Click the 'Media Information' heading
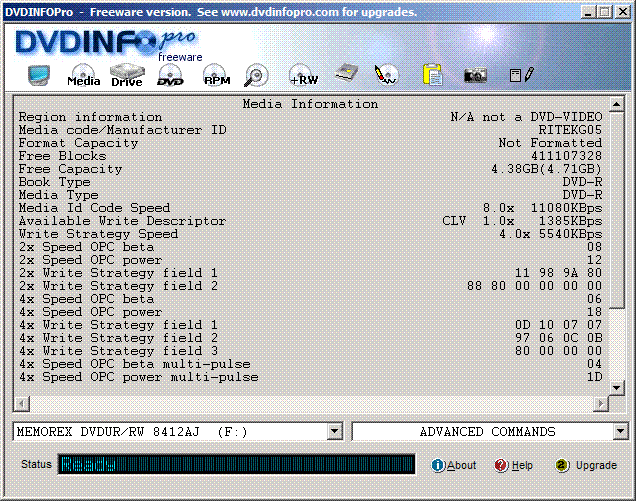 pyautogui.click(x=310, y=104)
